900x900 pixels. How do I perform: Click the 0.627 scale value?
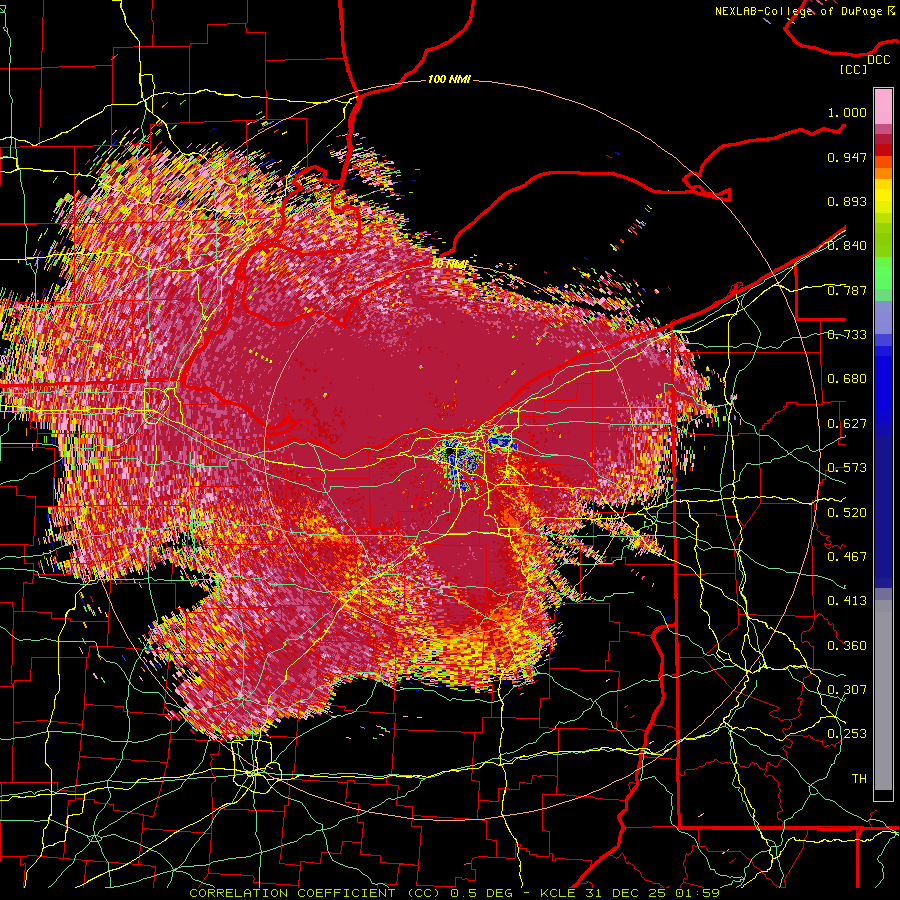point(847,424)
